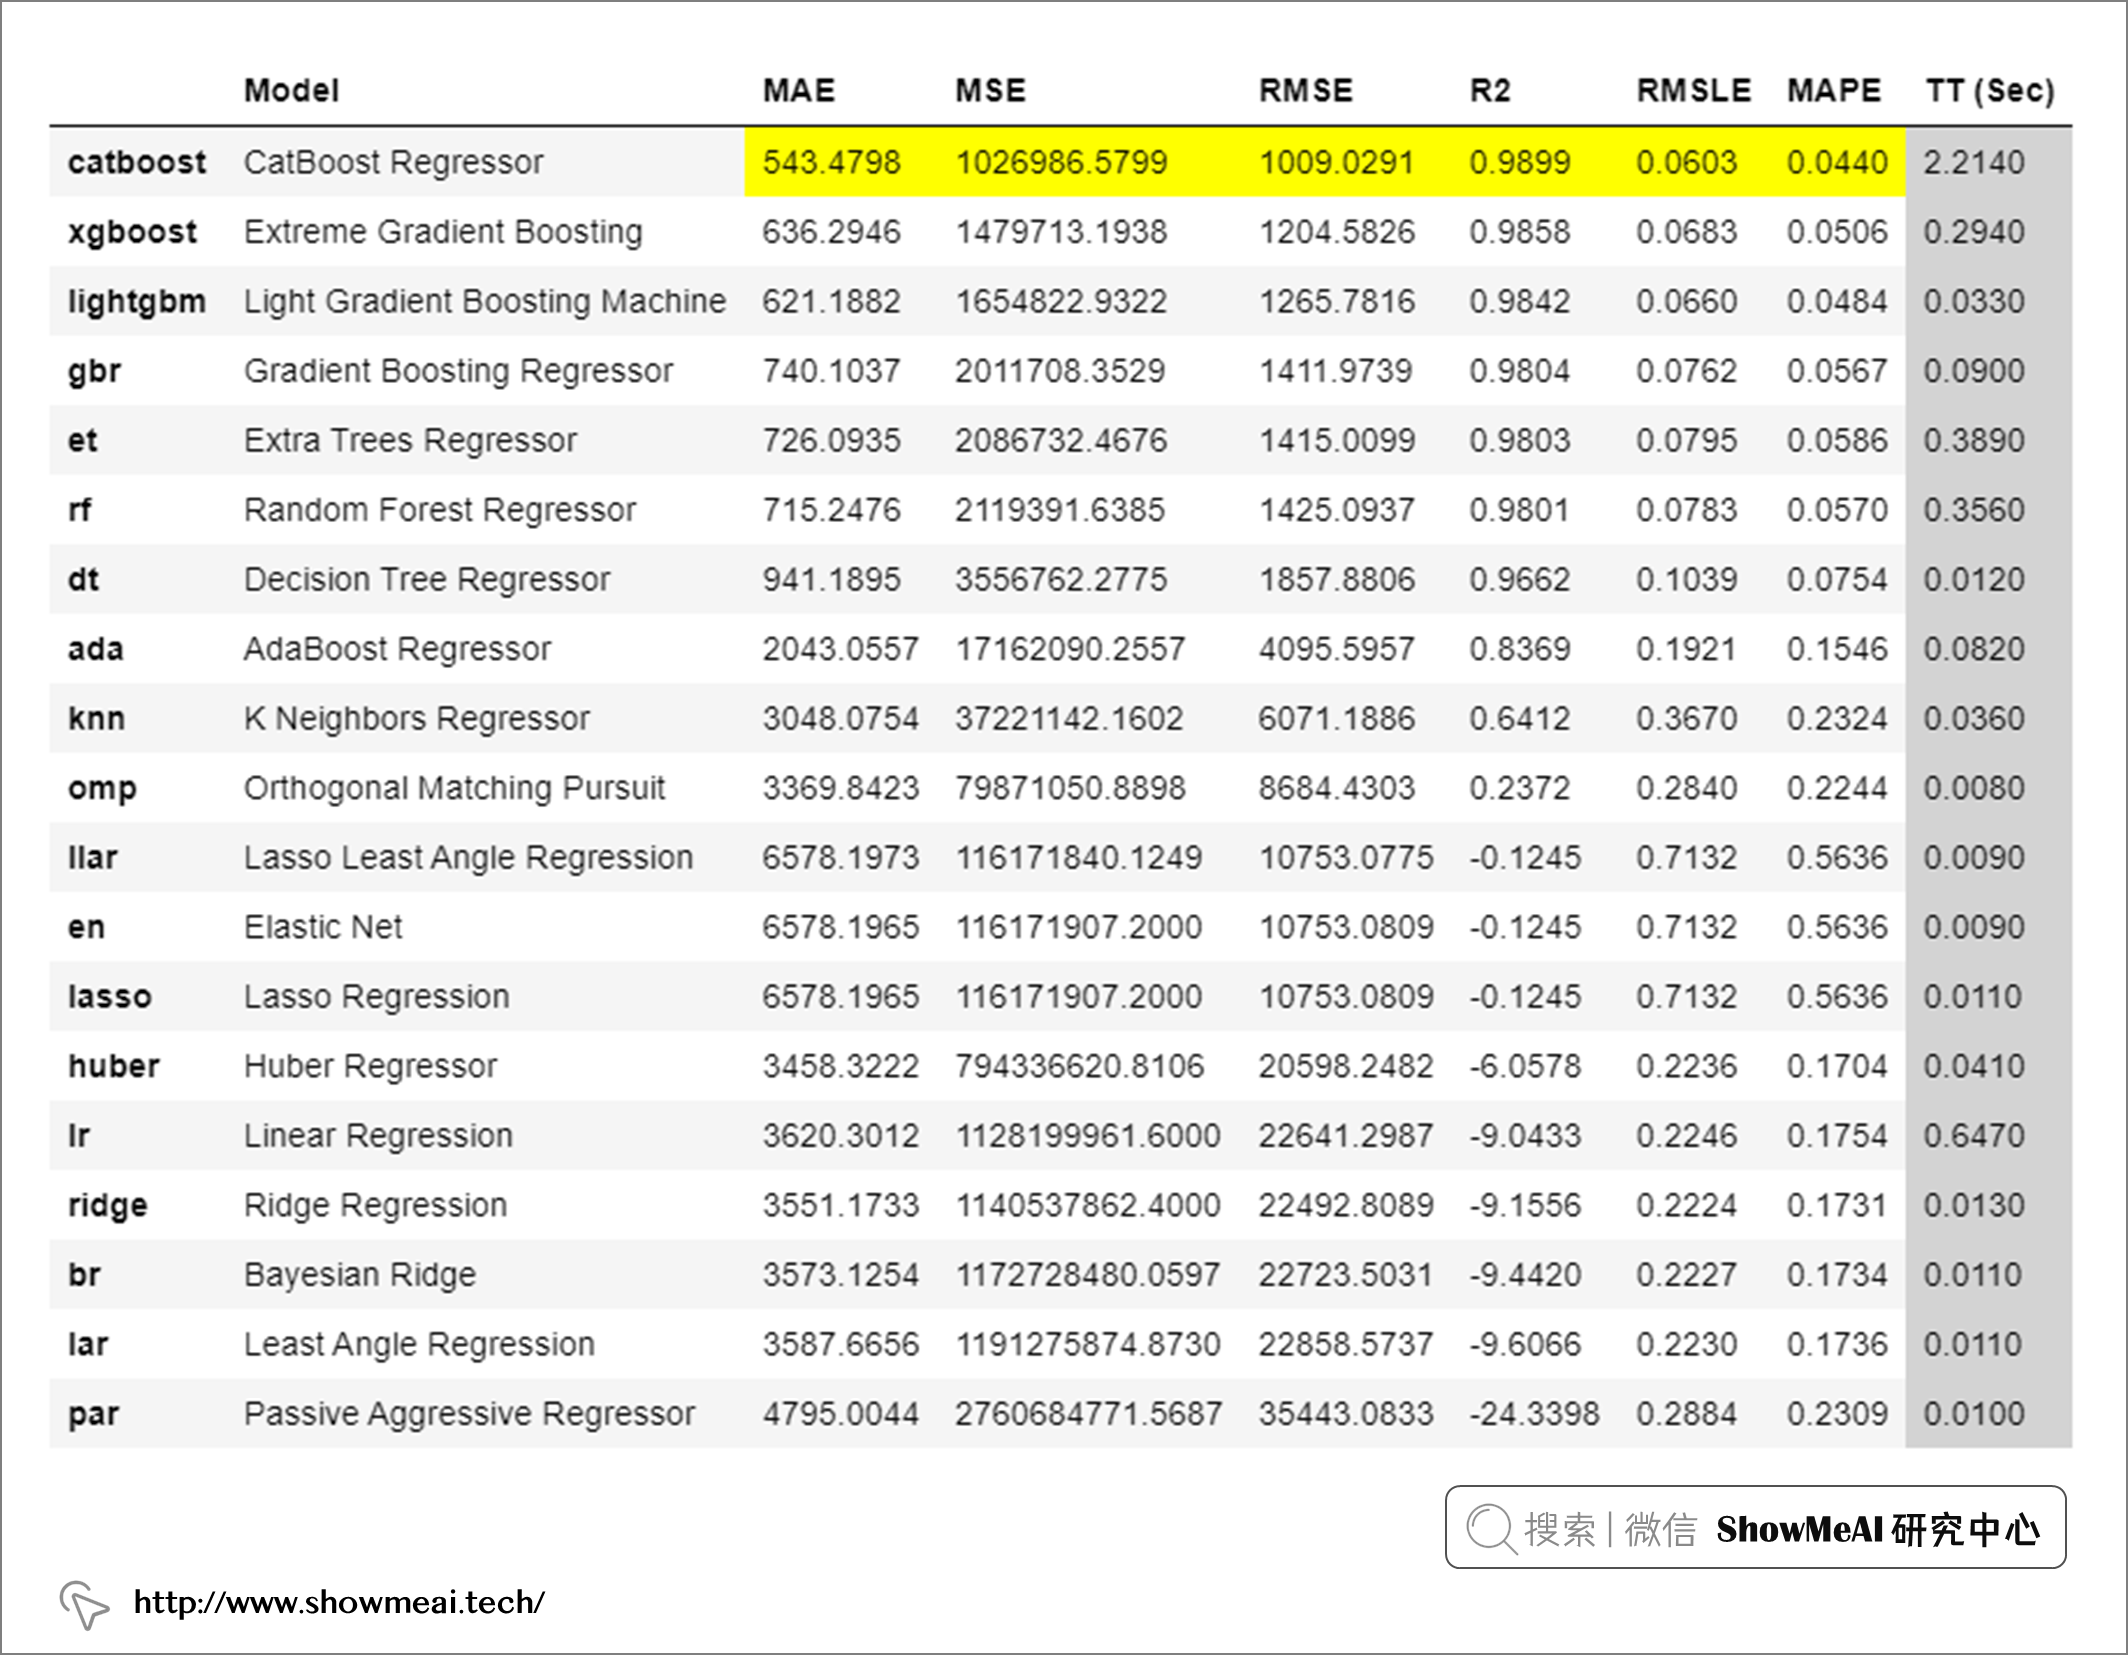Select the dt row index
2128x1655 pixels.
(83, 579)
